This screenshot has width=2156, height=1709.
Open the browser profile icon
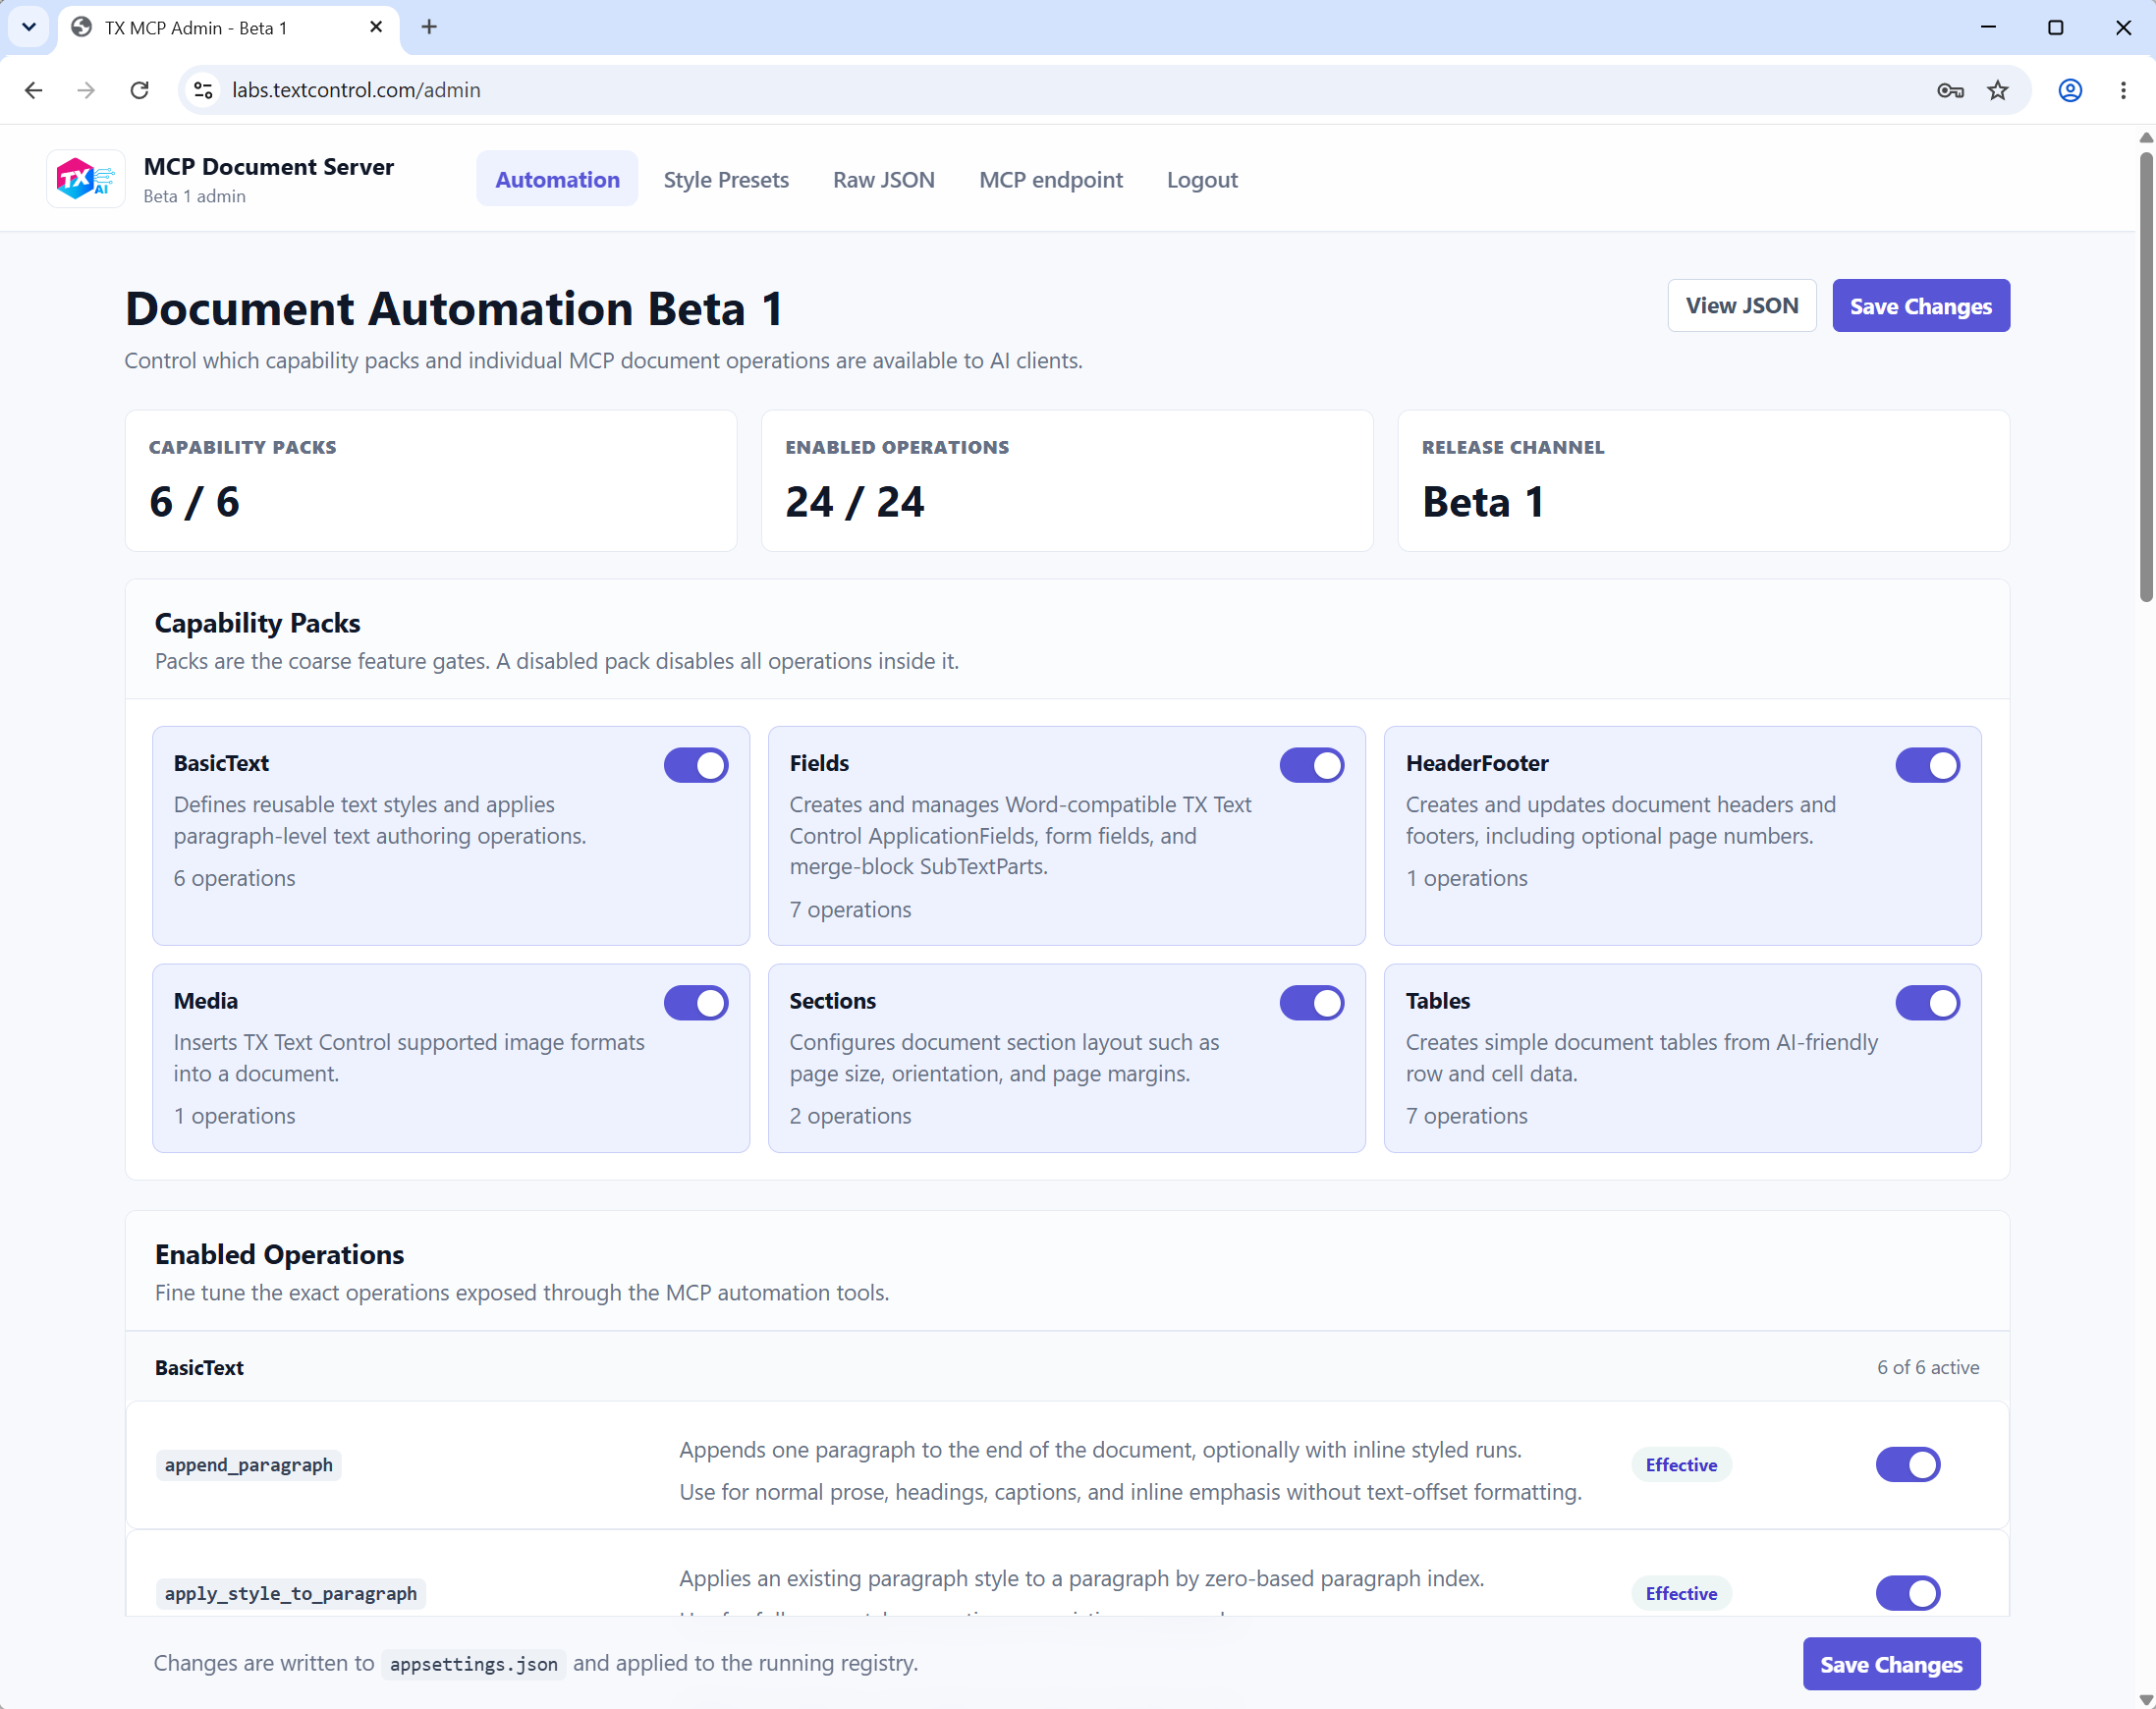(x=2070, y=90)
